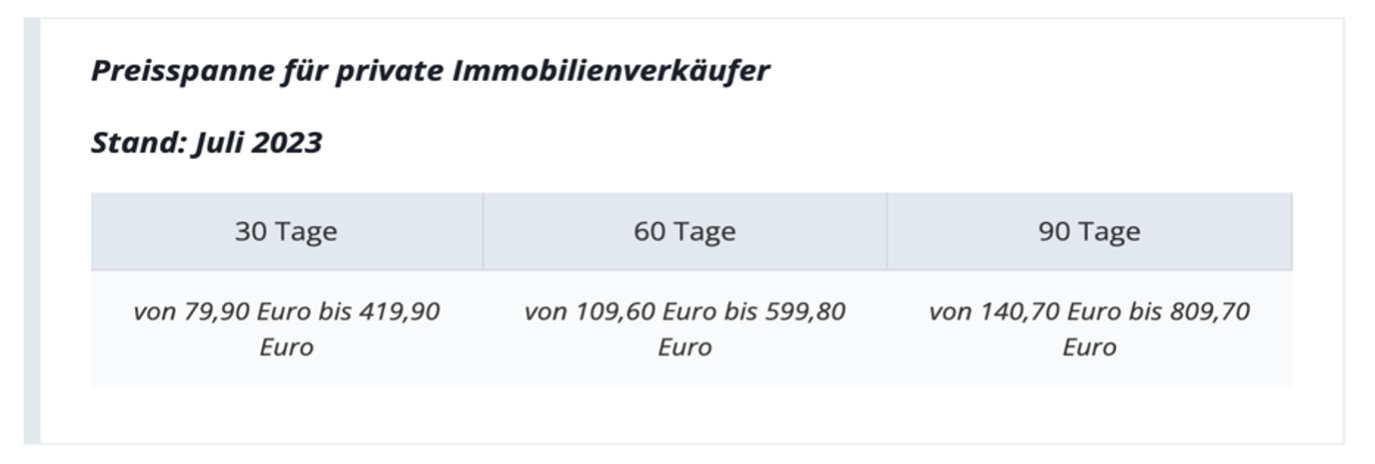Select the "90 Tage" column header

[x=1089, y=232]
